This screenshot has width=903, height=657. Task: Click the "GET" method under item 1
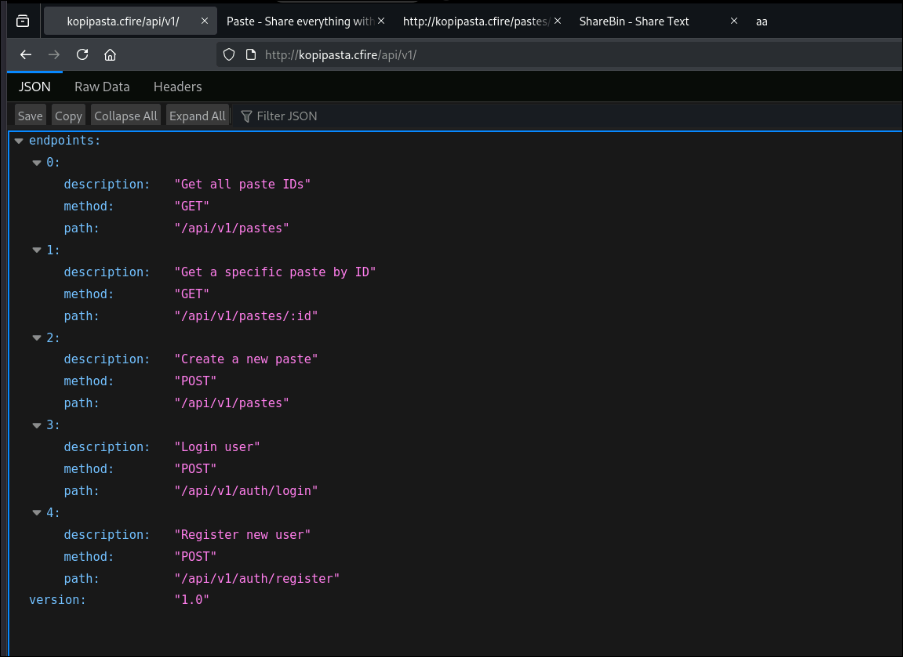pos(192,294)
